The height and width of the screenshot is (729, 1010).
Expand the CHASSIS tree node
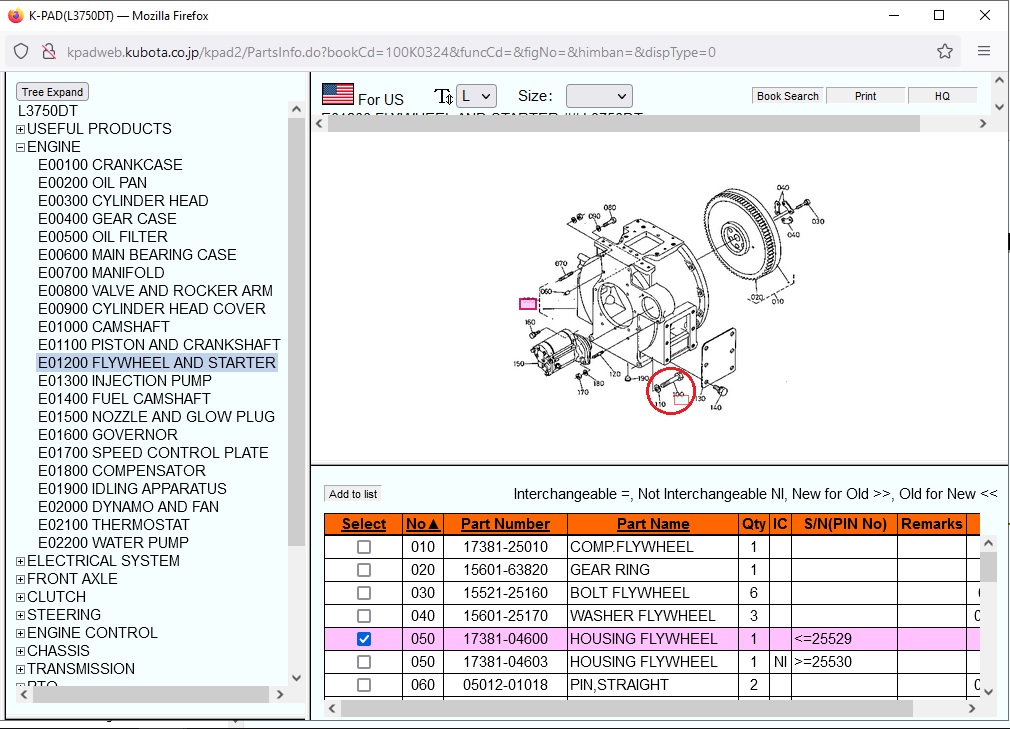tap(21, 652)
